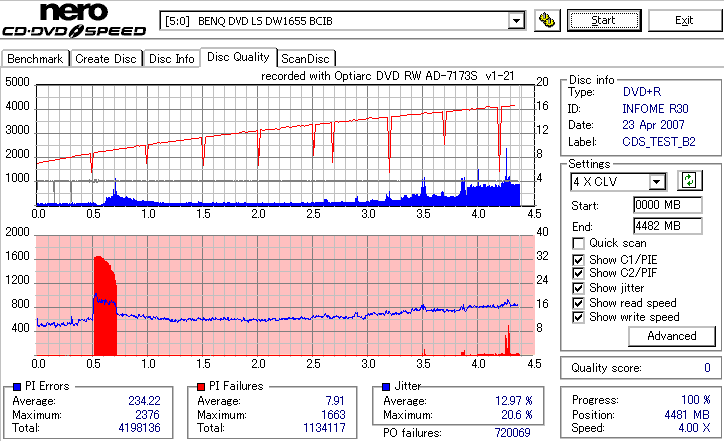The image size is (724, 441).
Task: Open the Disc Info tab
Action: [171, 59]
